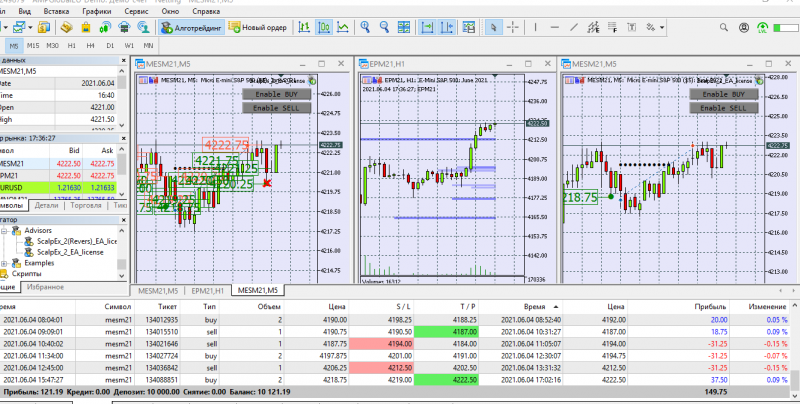Image resolution: width=800 pixels, height=404 pixels.
Task: Click Enable BUY in first chart
Action: [x=277, y=94]
